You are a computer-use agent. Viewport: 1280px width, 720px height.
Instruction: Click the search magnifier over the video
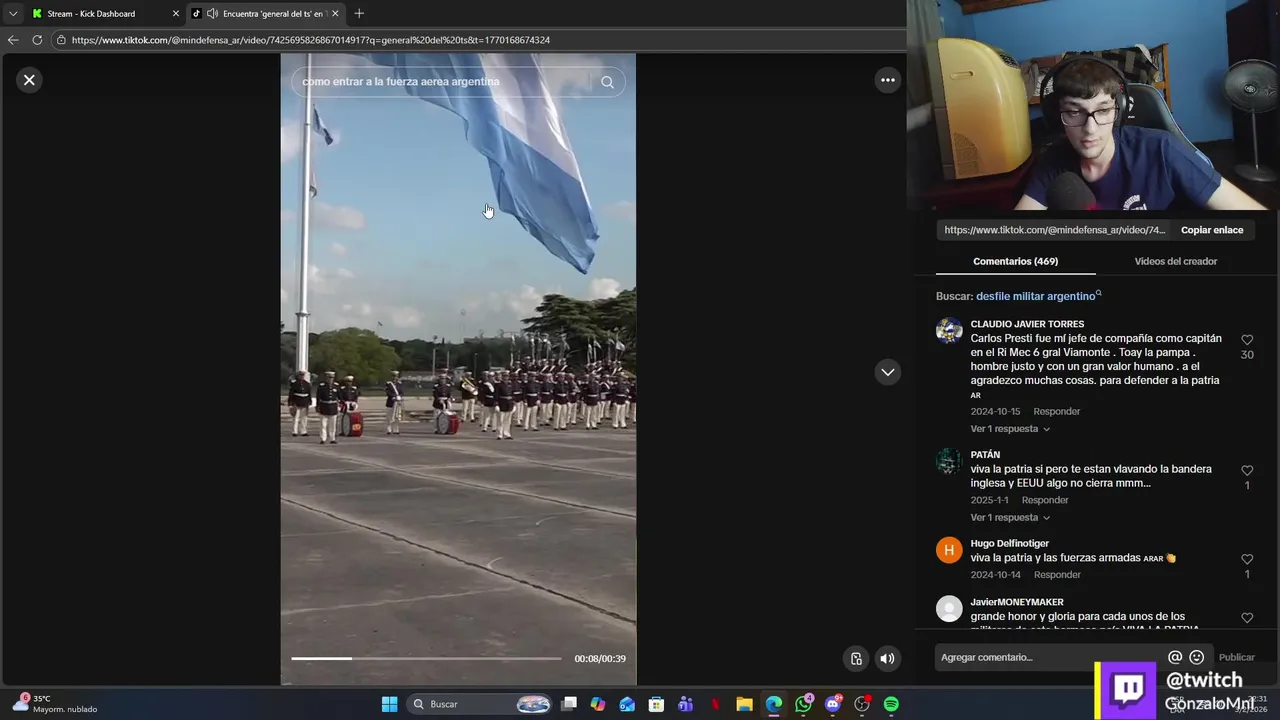(607, 82)
